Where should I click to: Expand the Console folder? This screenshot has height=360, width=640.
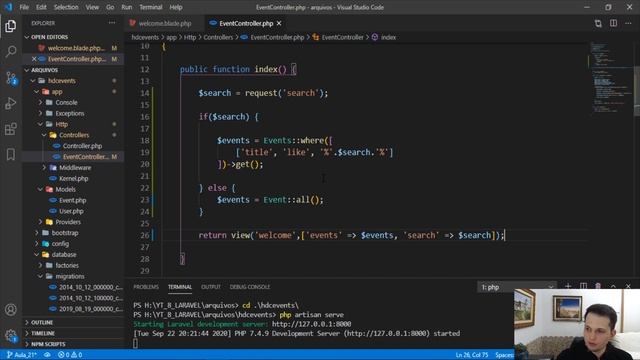[x=40, y=102]
